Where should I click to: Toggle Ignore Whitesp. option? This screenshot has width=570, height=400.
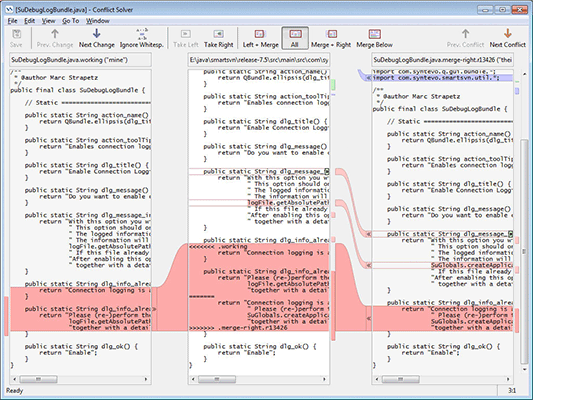point(141,38)
